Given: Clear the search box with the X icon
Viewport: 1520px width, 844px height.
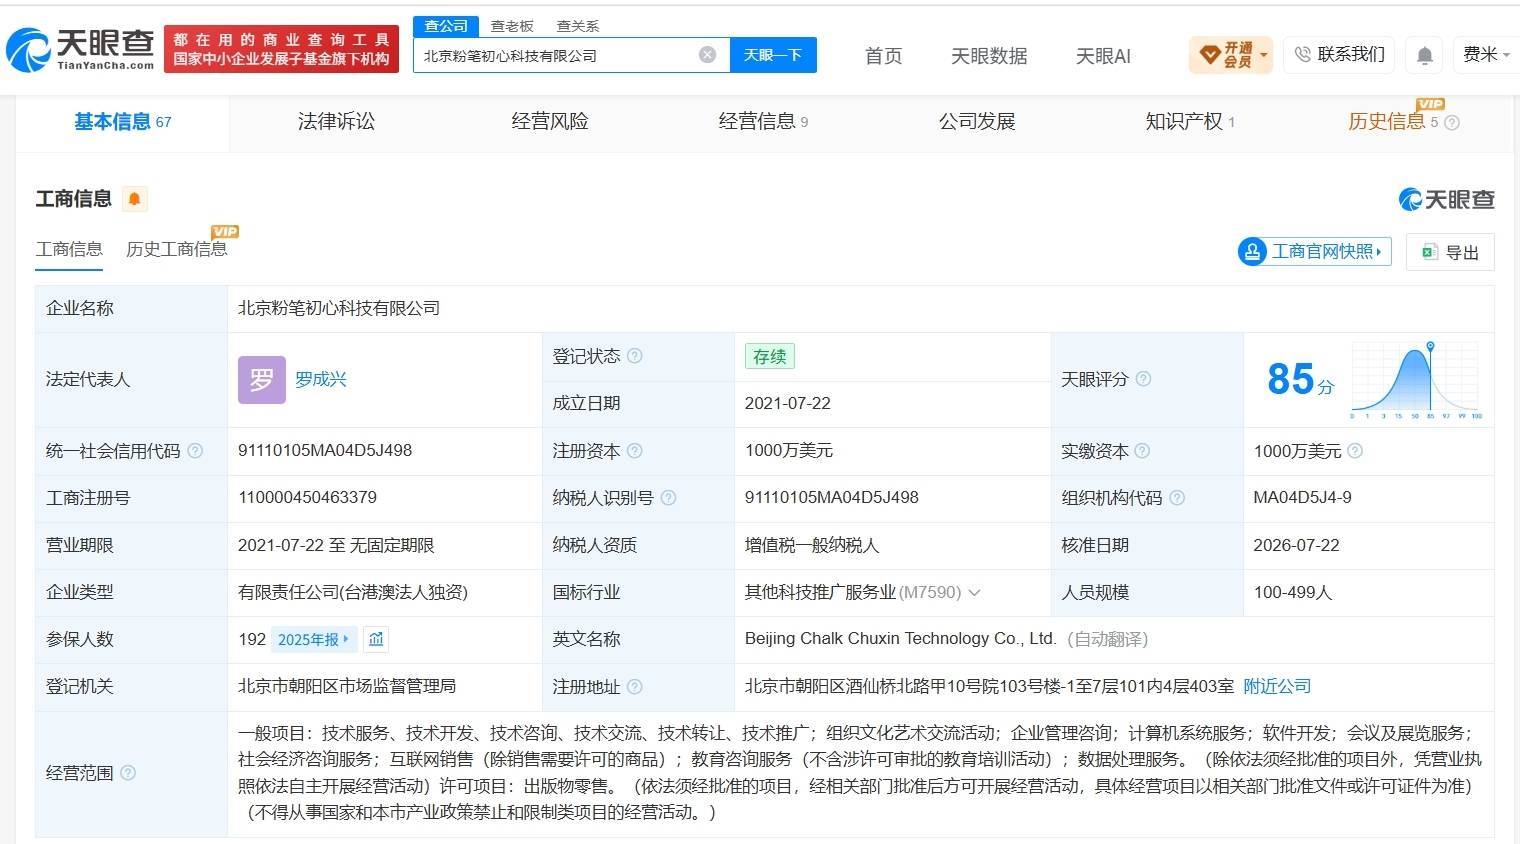Looking at the screenshot, I should (x=707, y=55).
